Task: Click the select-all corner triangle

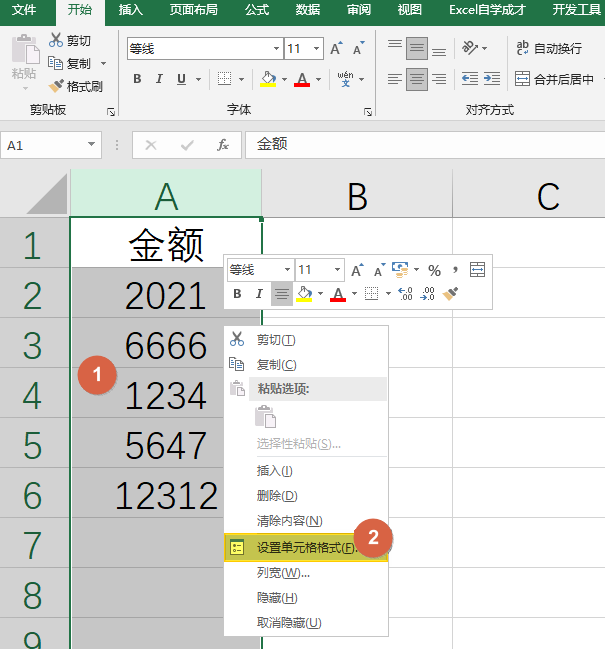Action: click(x=46, y=194)
